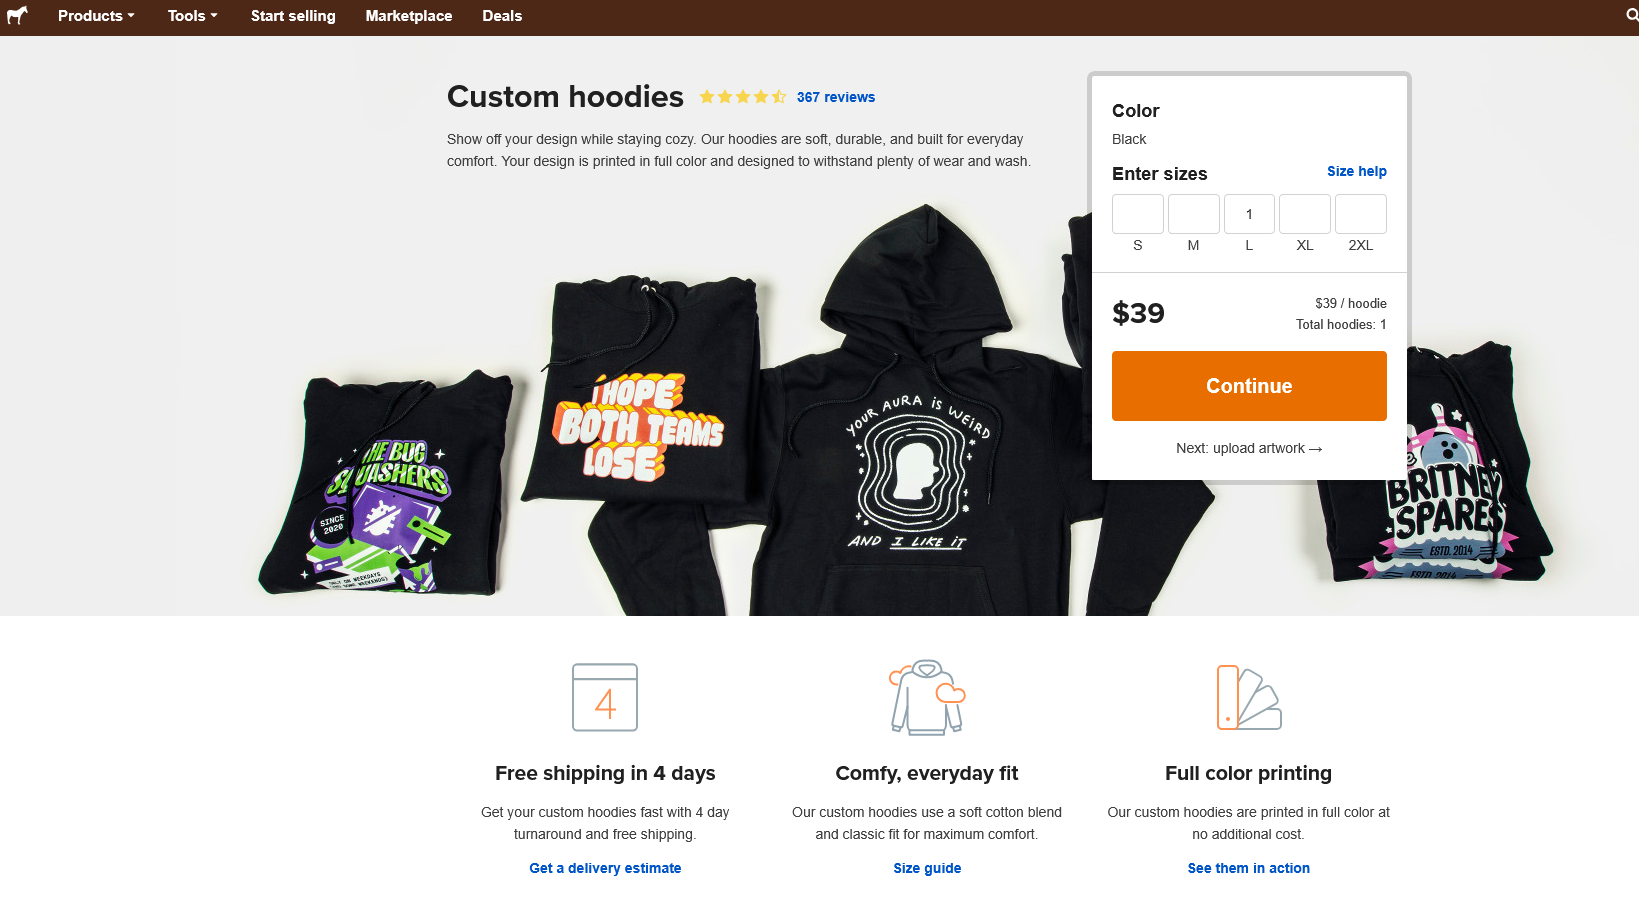The image size is (1639, 905).
Task: Click Start selling in the top navigation
Action: click(292, 15)
